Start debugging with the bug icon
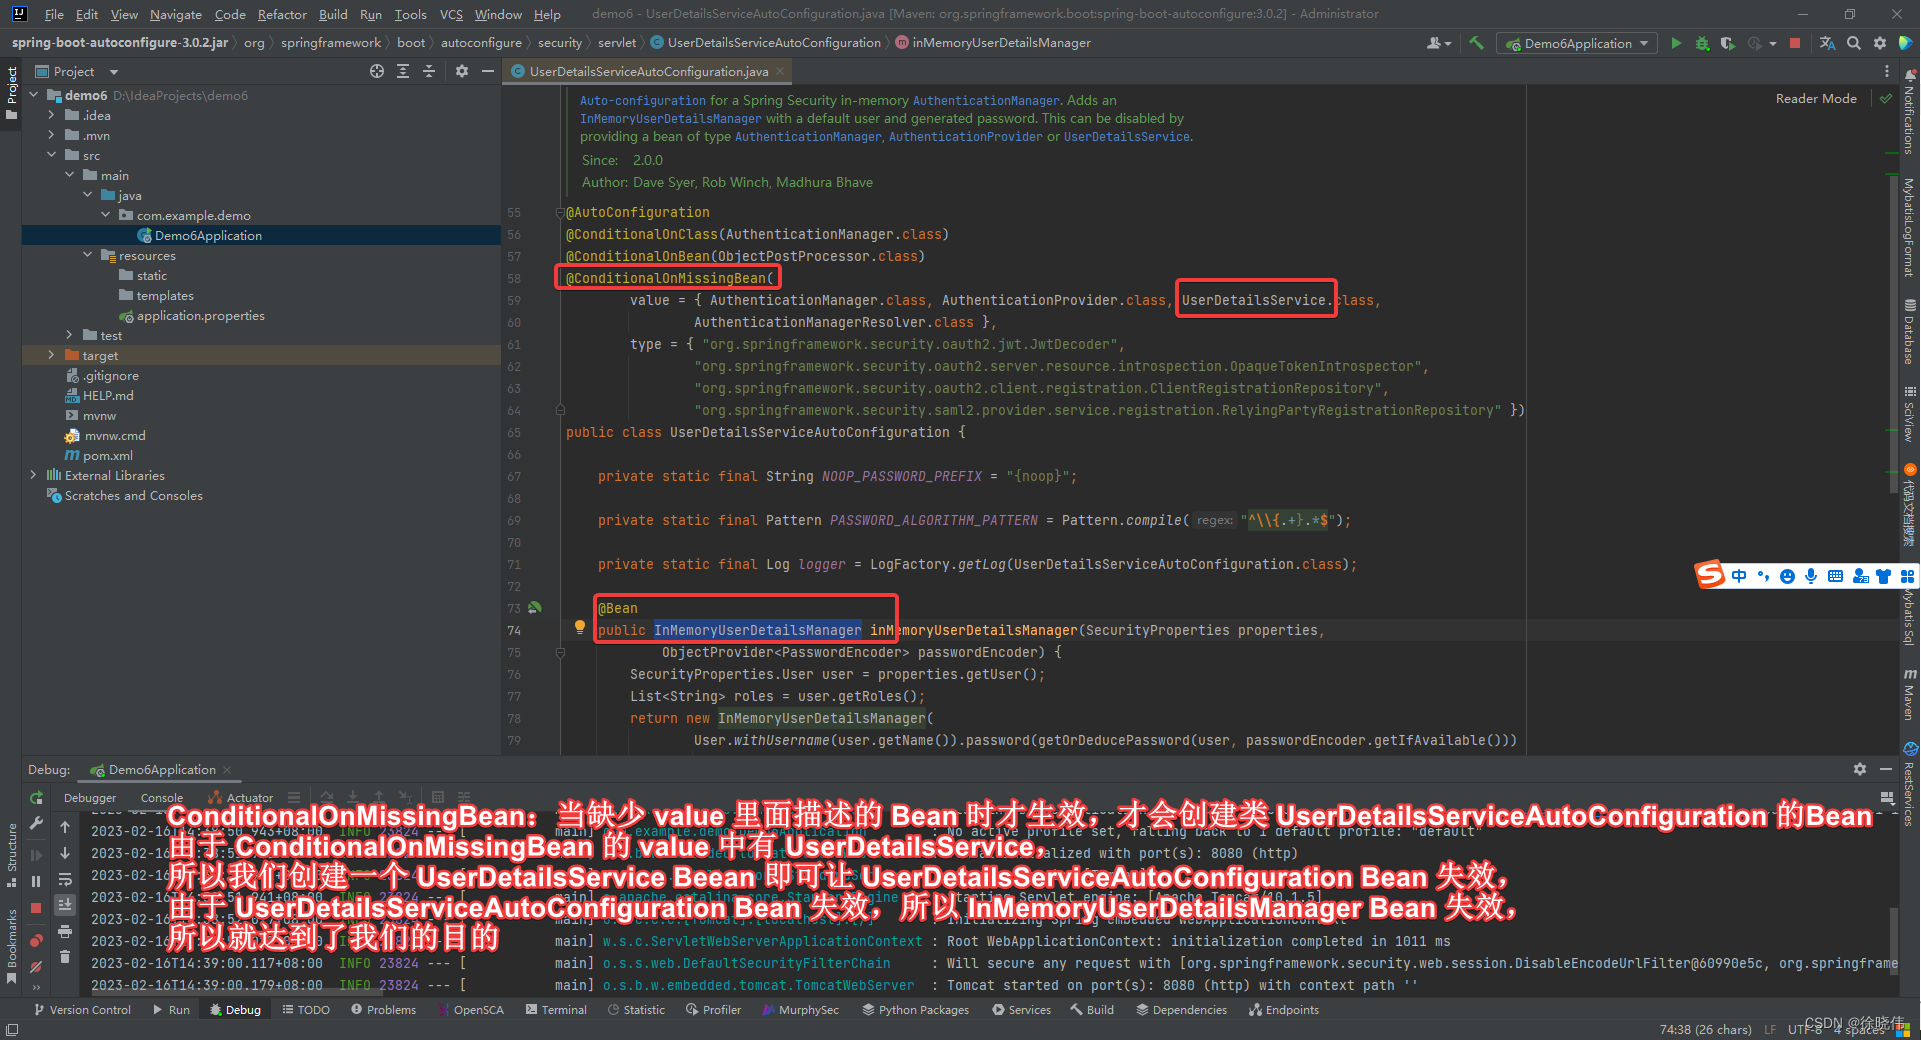This screenshot has height=1040, width=1921. 1701,43
